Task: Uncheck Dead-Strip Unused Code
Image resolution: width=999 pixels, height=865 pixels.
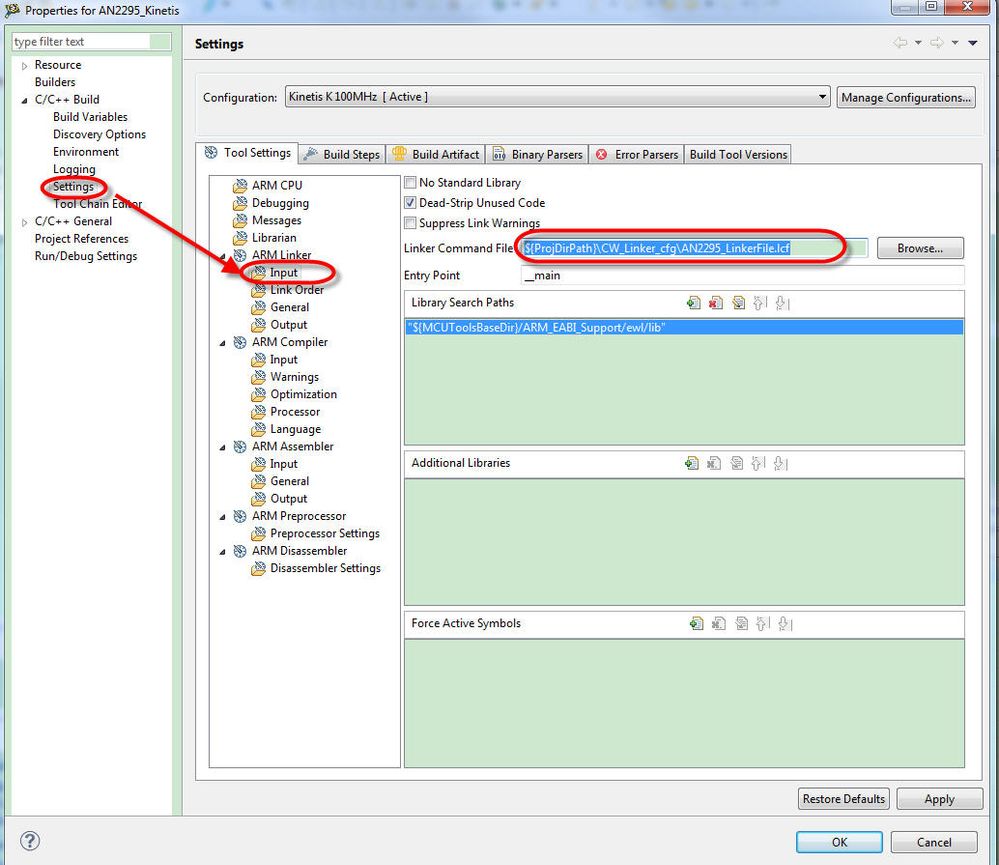Action: coord(410,203)
